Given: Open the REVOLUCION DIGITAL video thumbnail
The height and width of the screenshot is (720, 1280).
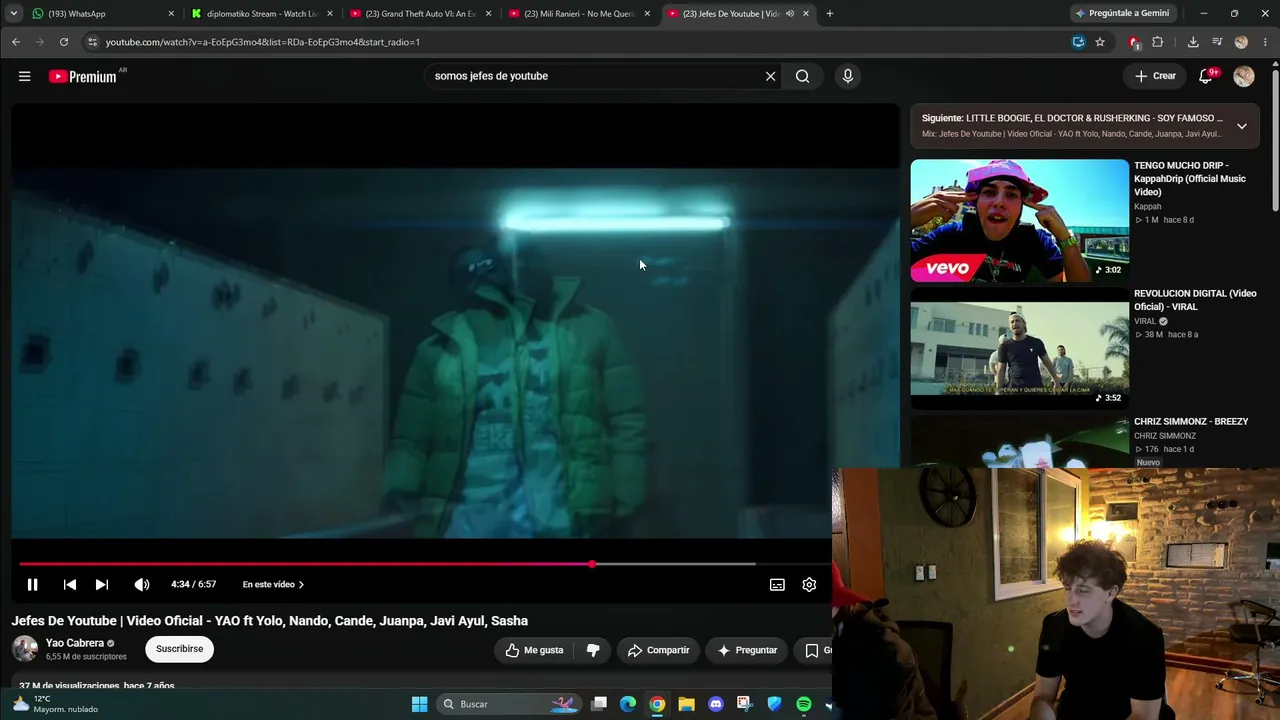Looking at the screenshot, I should click(1019, 349).
